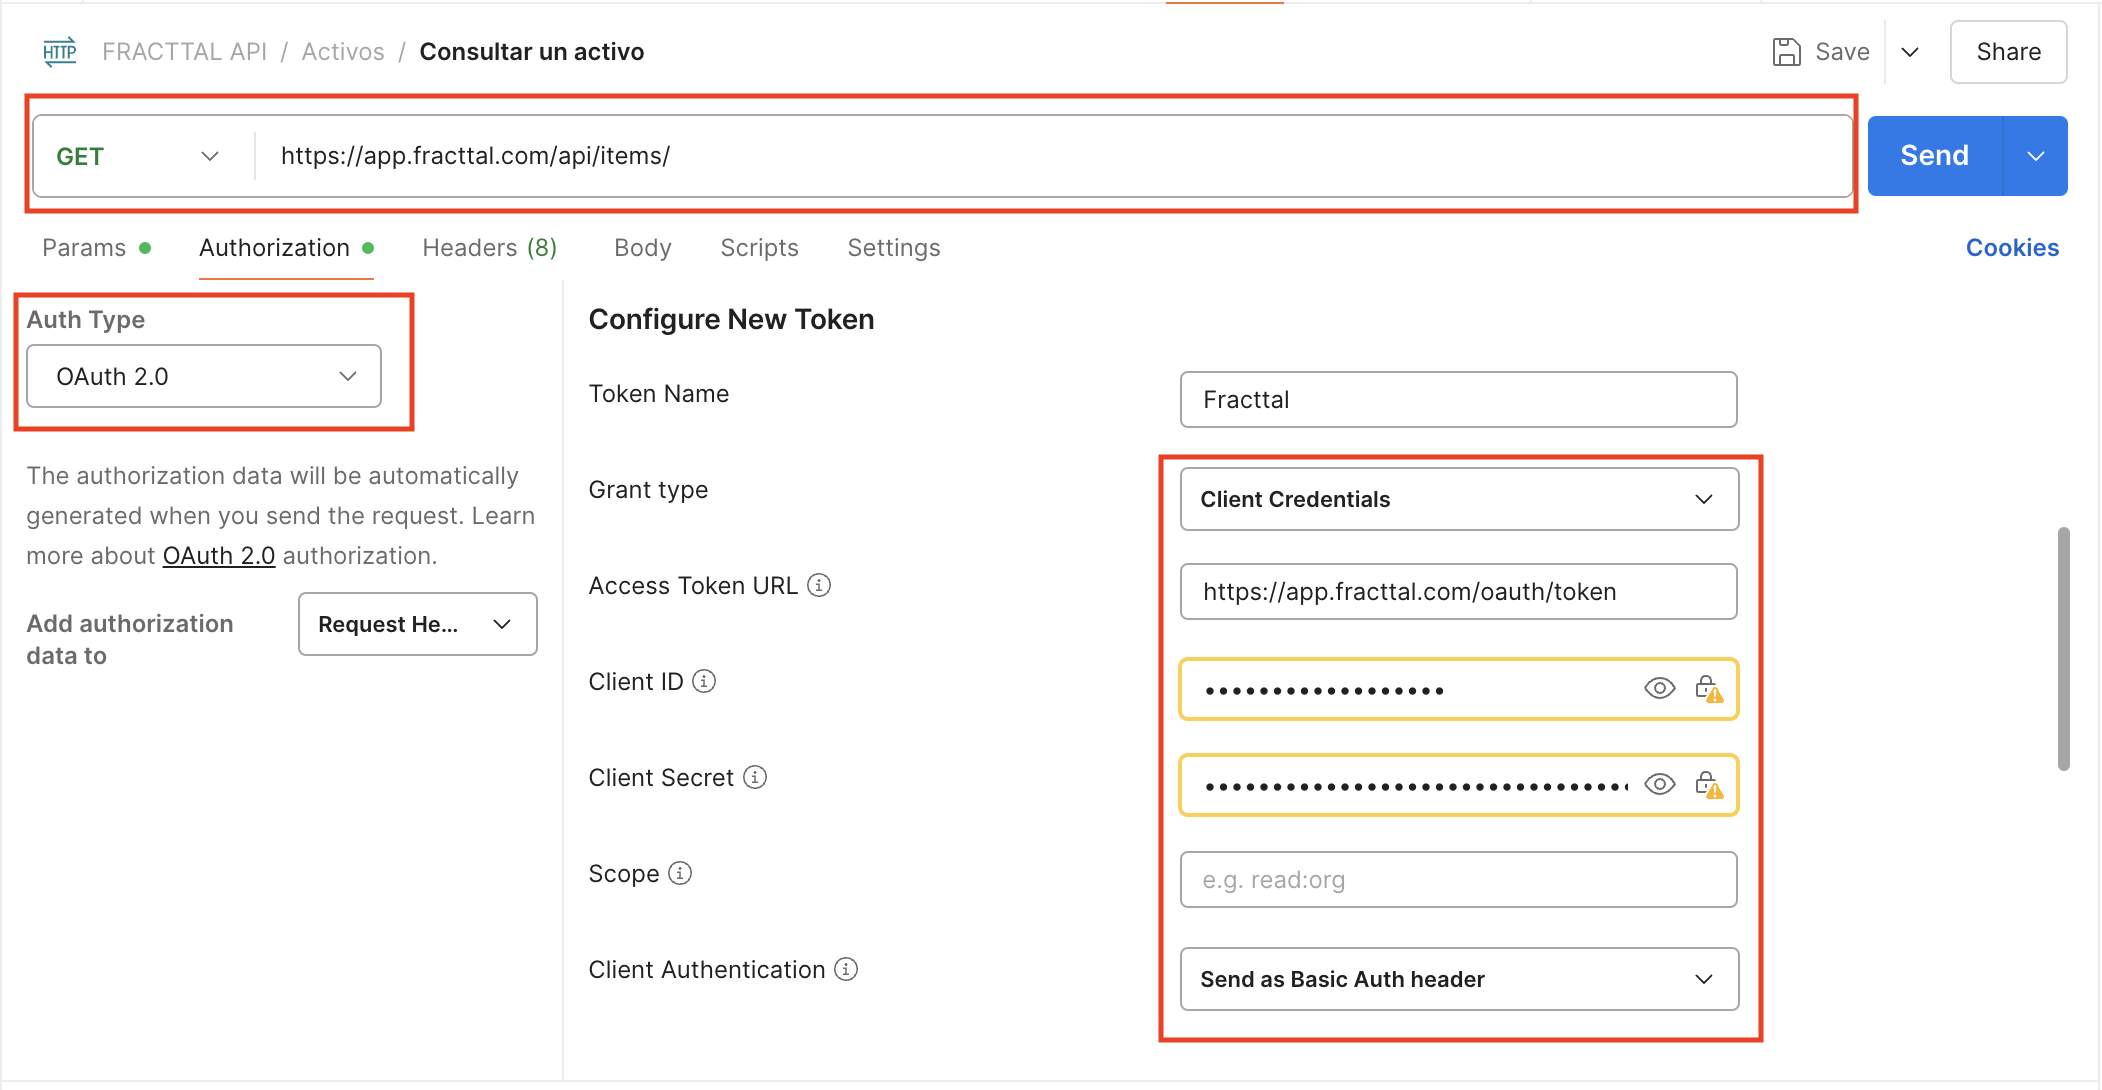Click the Token Name field containing Fracttal
Image resolution: width=2102 pixels, height=1090 pixels.
pyautogui.click(x=1458, y=400)
